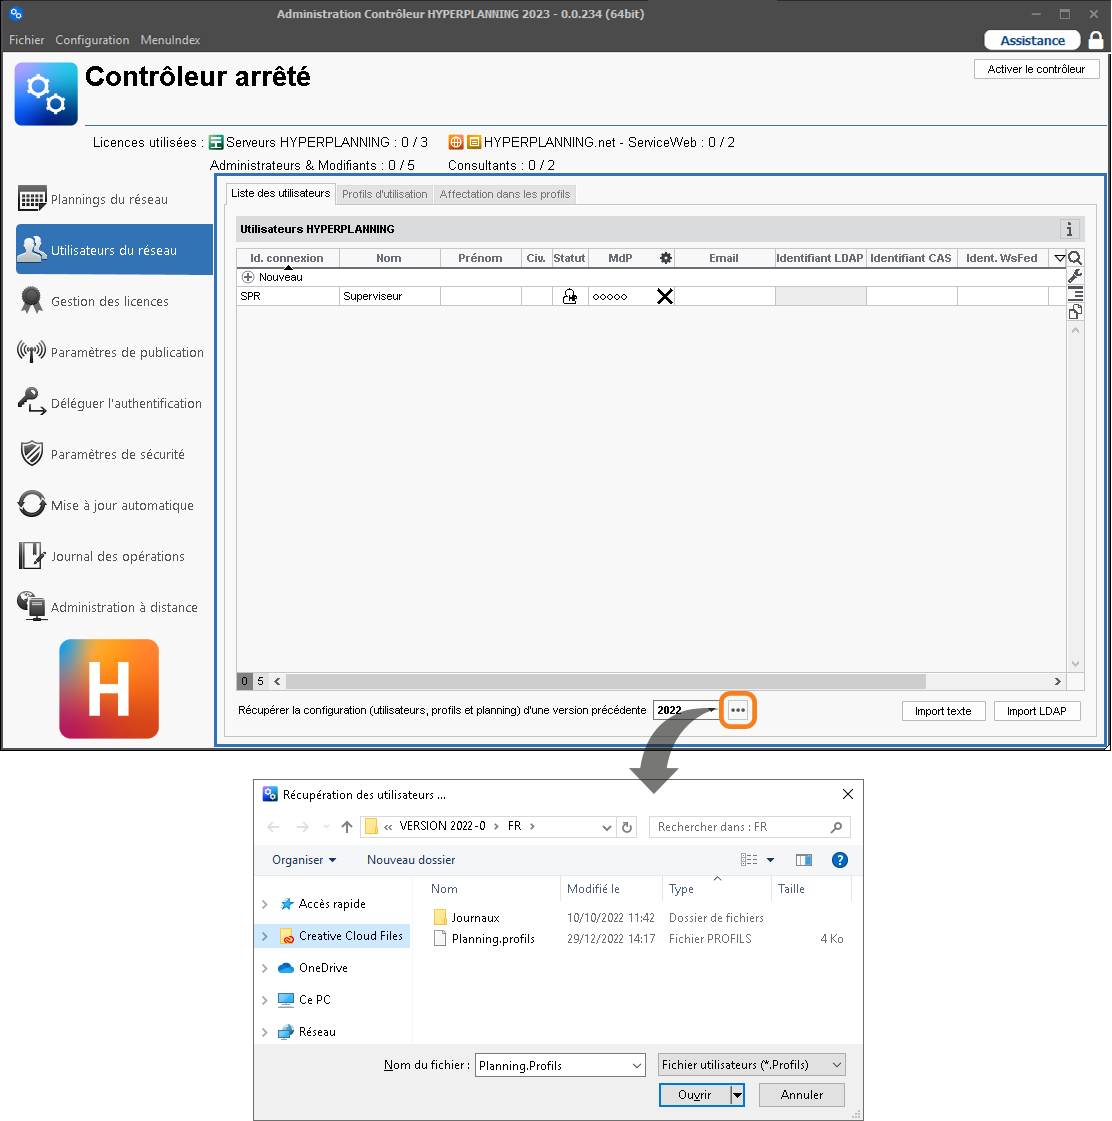Expand the Accès rapide tree node
Image resolution: width=1112 pixels, height=1121 pixels.
[265, 904]
